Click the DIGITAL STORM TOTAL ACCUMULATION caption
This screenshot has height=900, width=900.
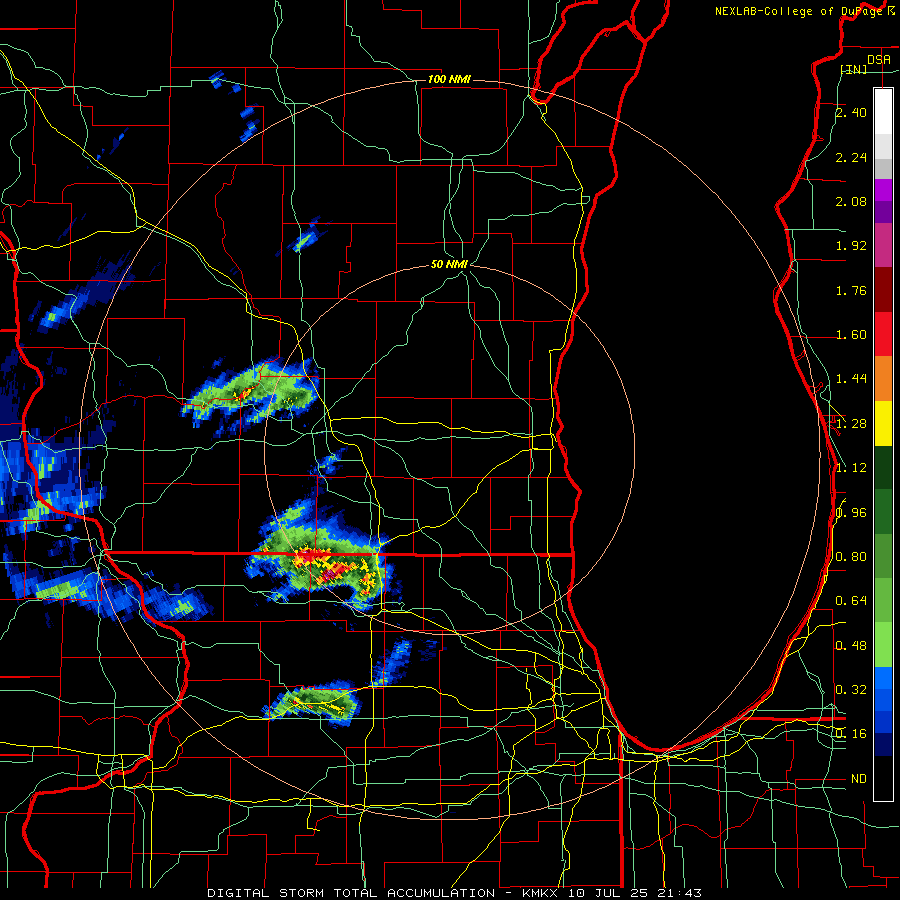(351, 893)
